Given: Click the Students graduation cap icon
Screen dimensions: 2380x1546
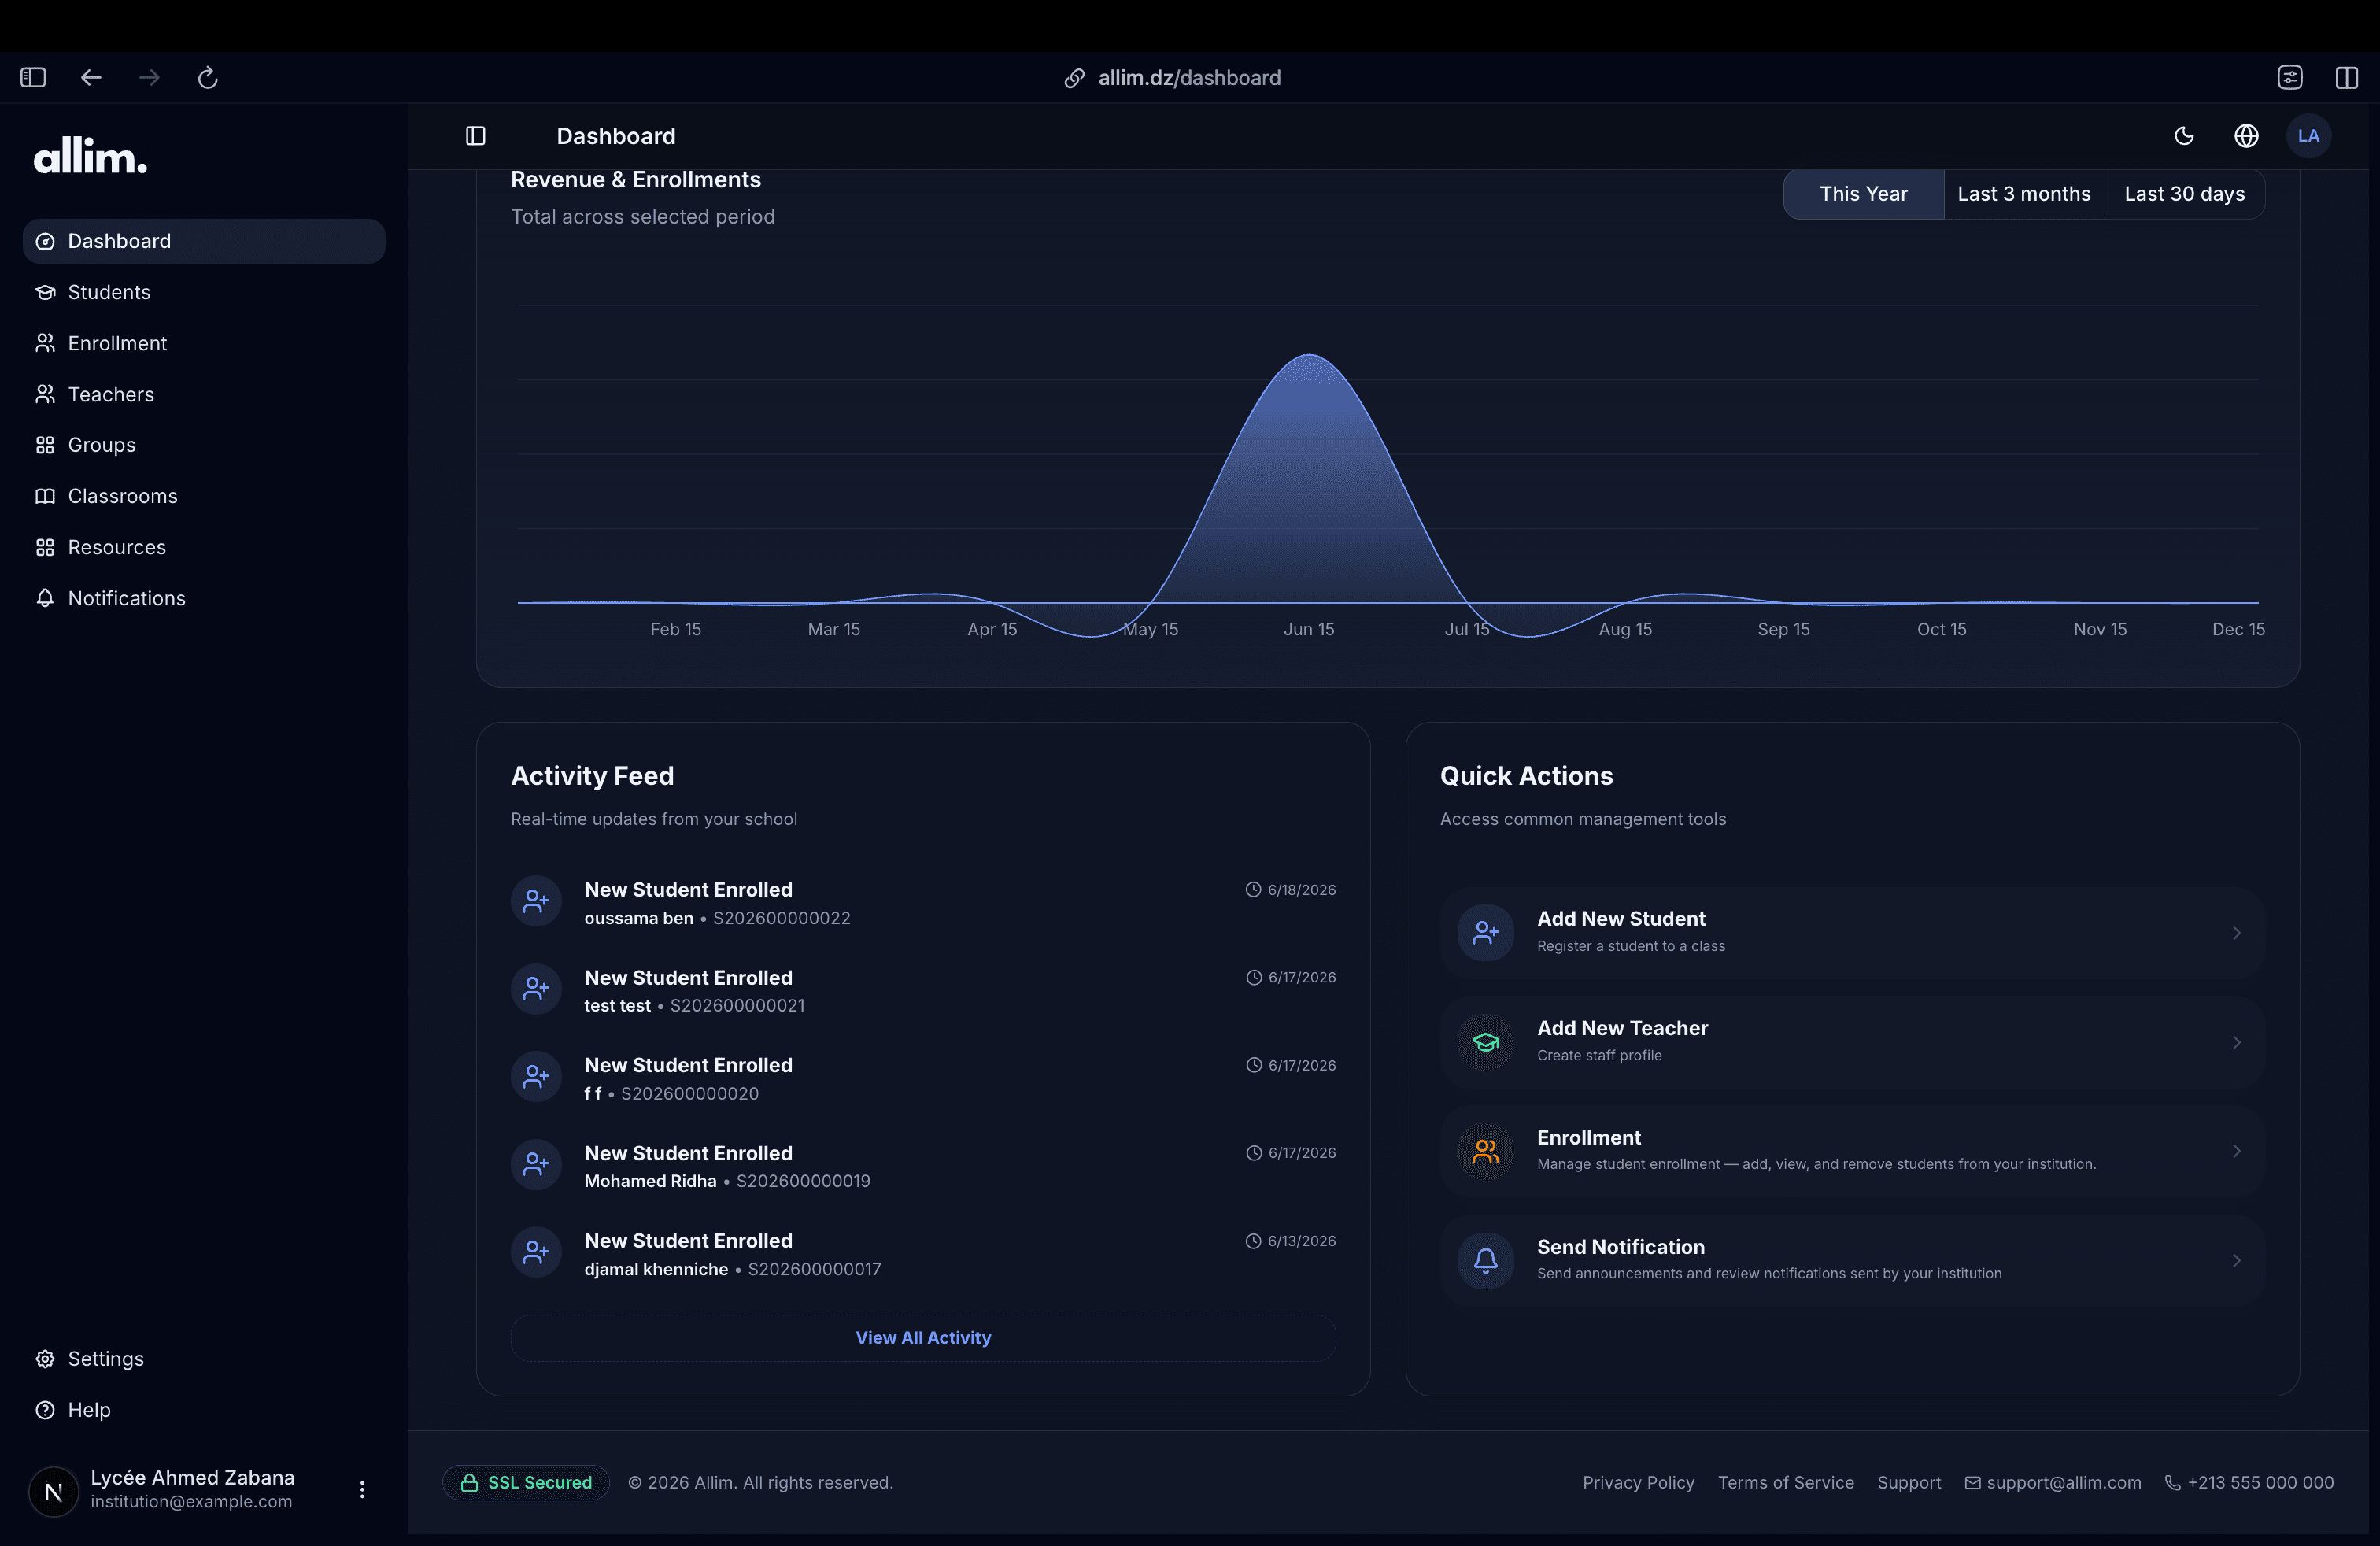Looking at the screenshot, I should coord(45,292).
